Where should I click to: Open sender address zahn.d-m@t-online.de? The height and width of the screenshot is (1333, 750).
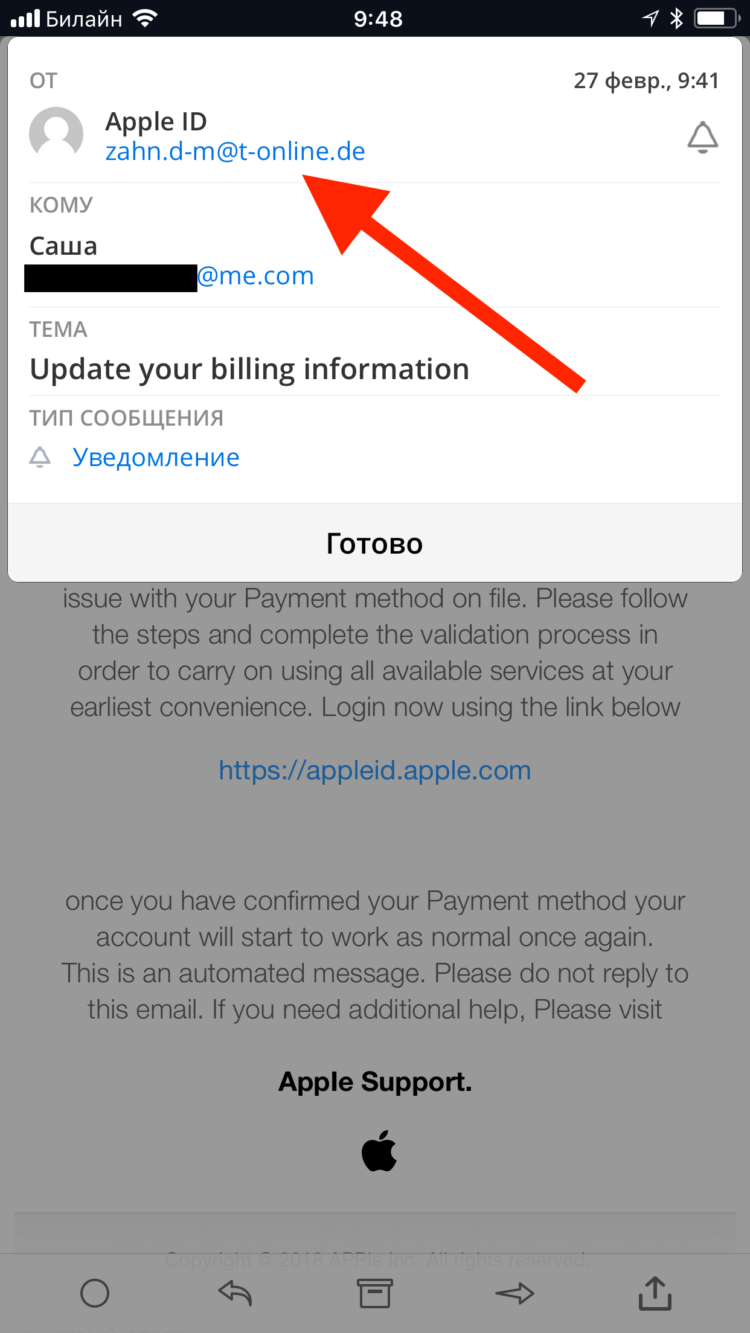(x=235, y=152)
